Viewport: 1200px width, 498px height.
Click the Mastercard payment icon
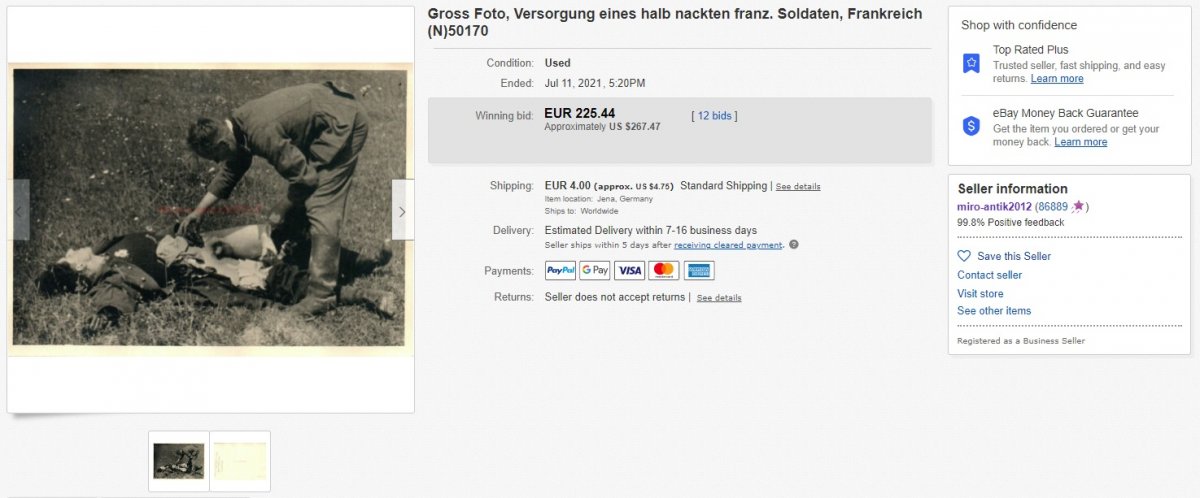664,270
